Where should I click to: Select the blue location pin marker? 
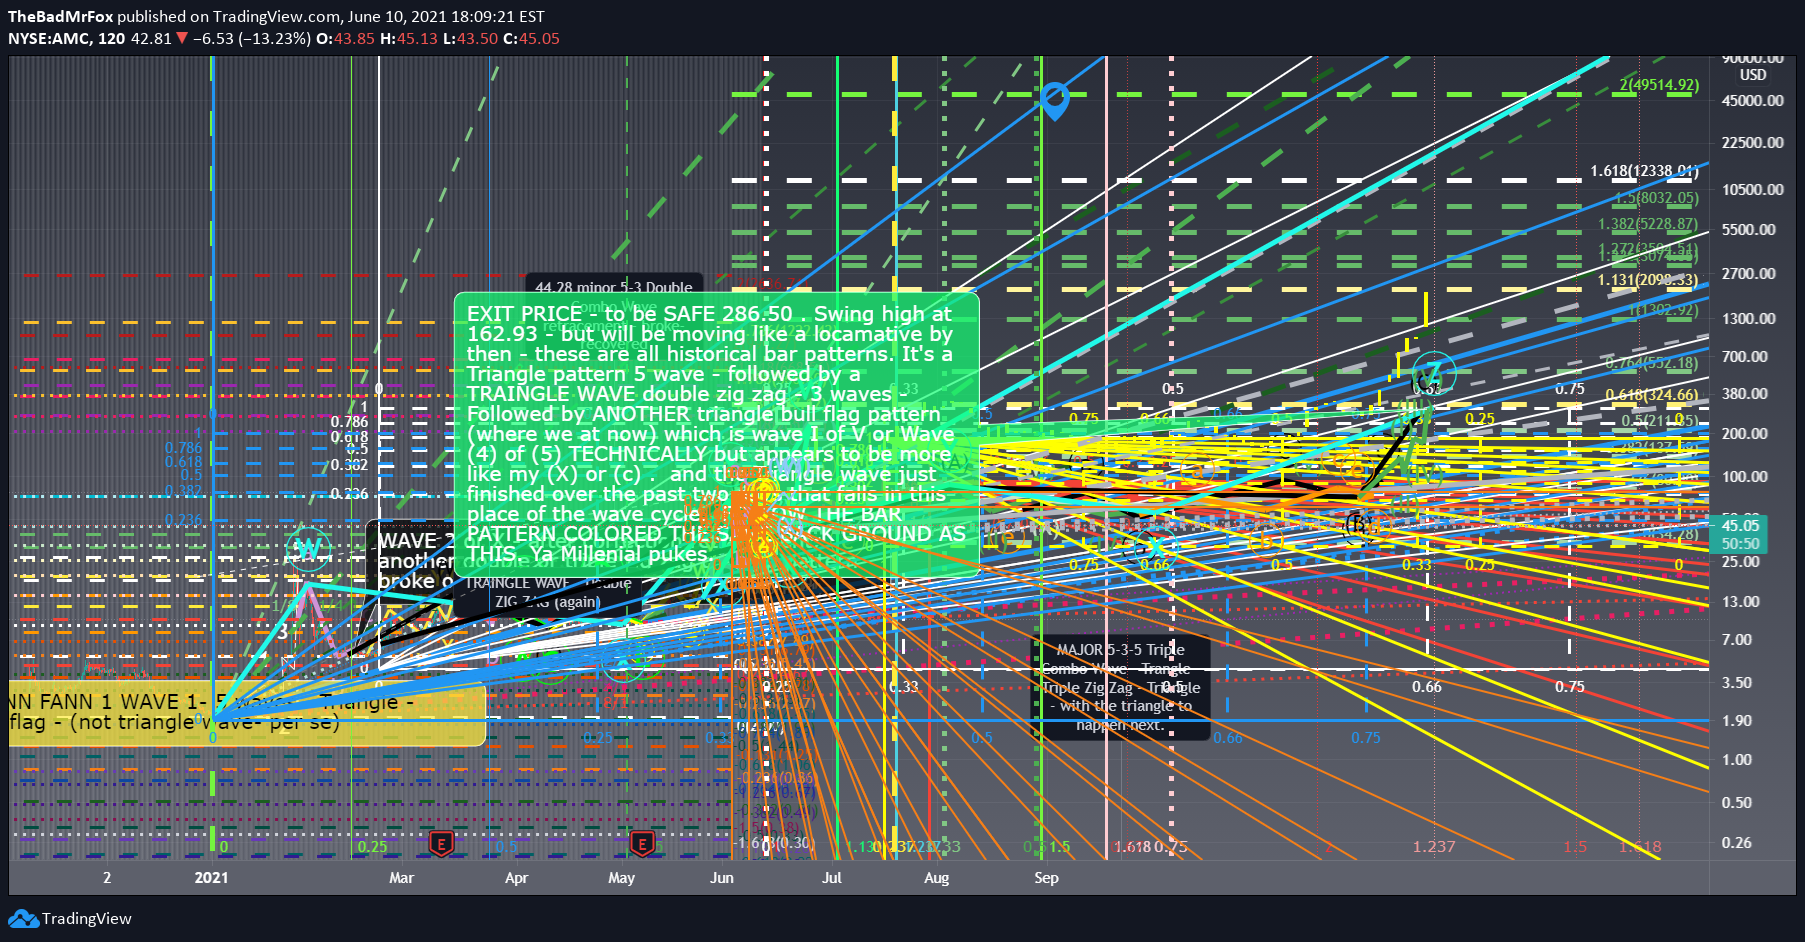pyautogui.click(x=1054, y=101)
